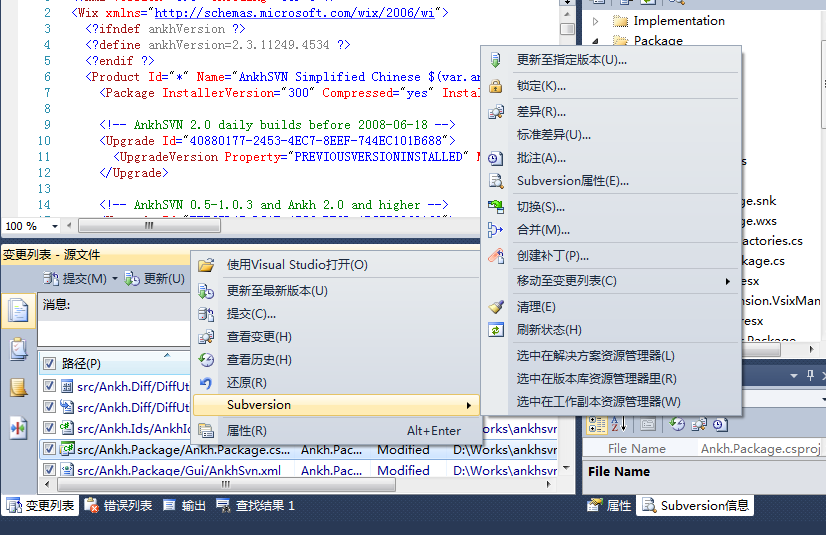Open the 100 % zoom dropdown
This screenshot has height=535, width=826.
[x=55, y=226]
